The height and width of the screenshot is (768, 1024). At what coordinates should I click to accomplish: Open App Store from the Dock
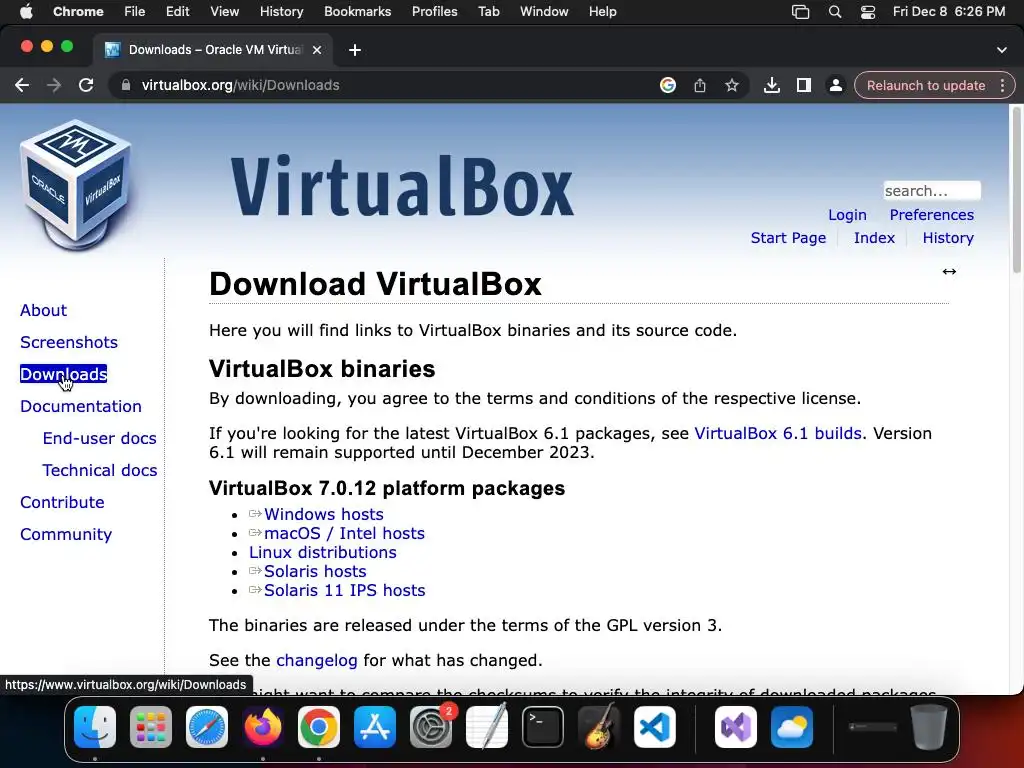pos(375,726)
